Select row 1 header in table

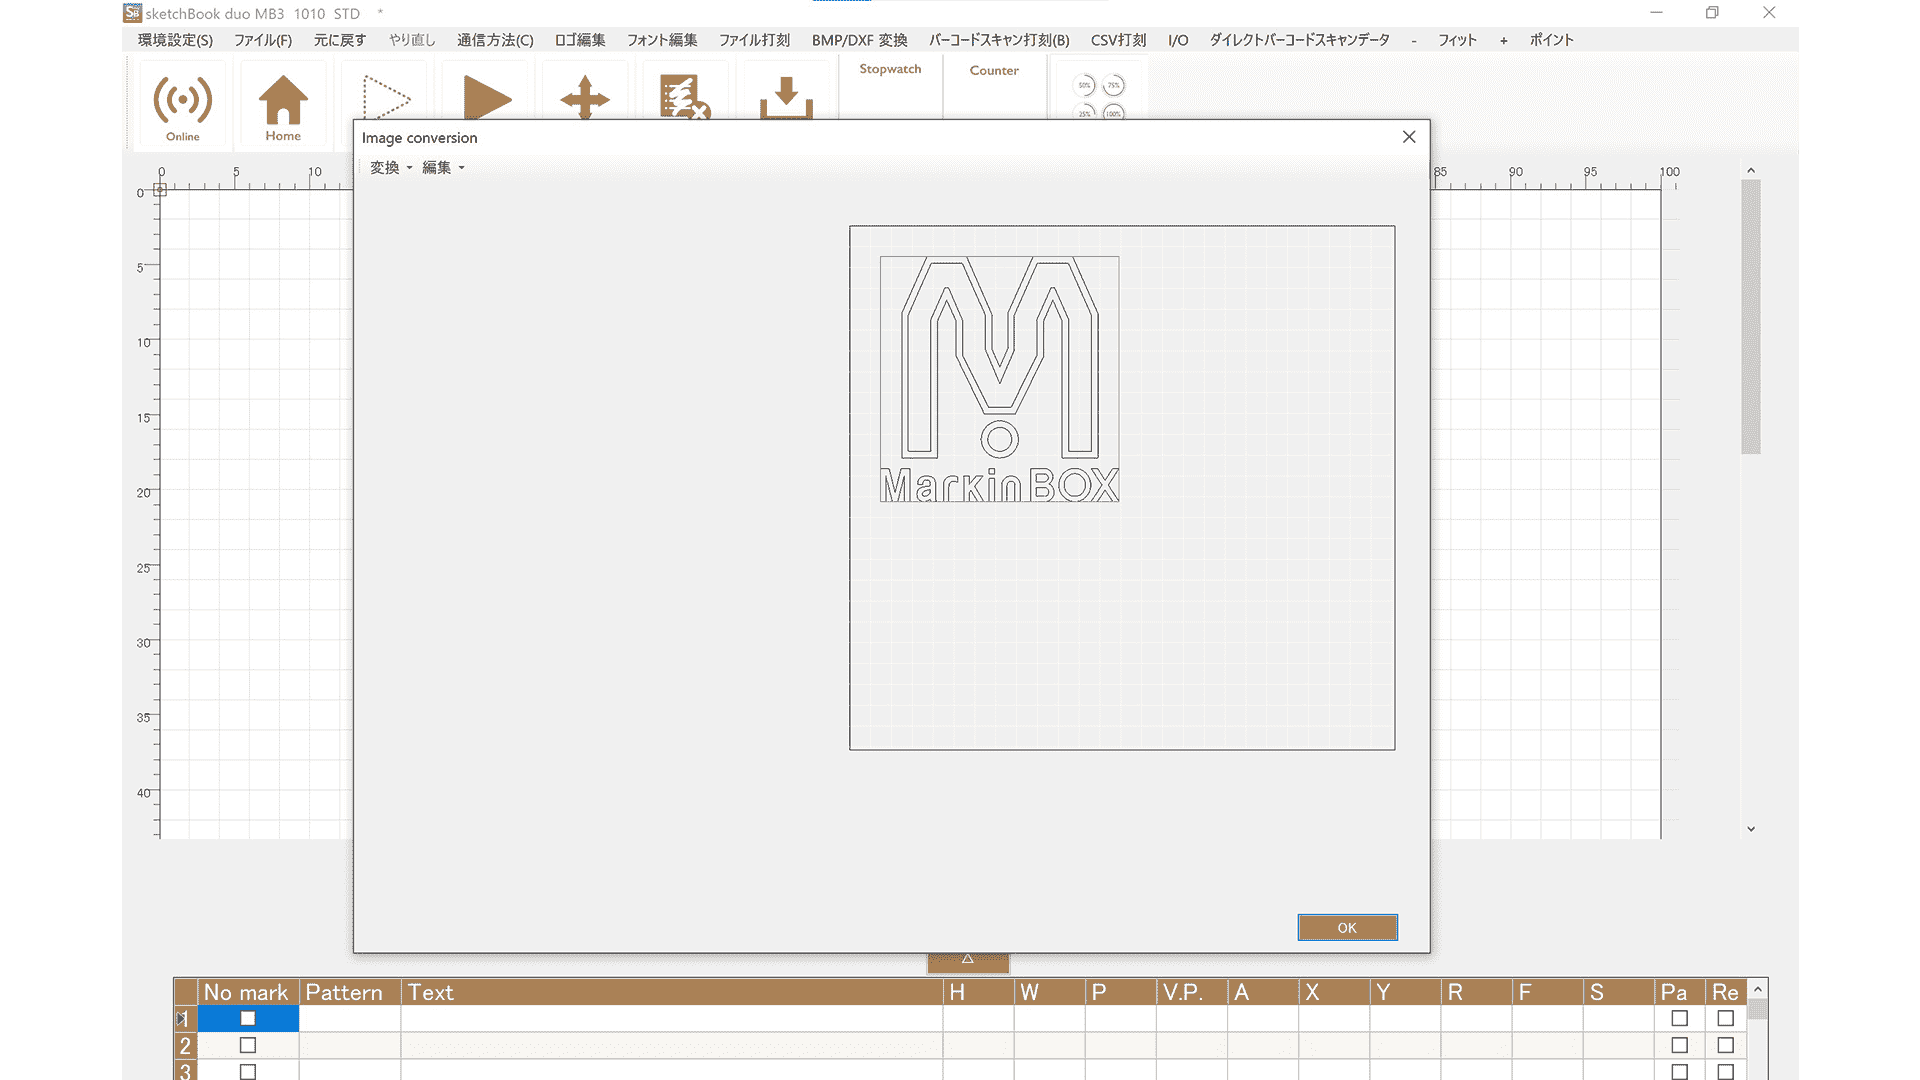186,1018
